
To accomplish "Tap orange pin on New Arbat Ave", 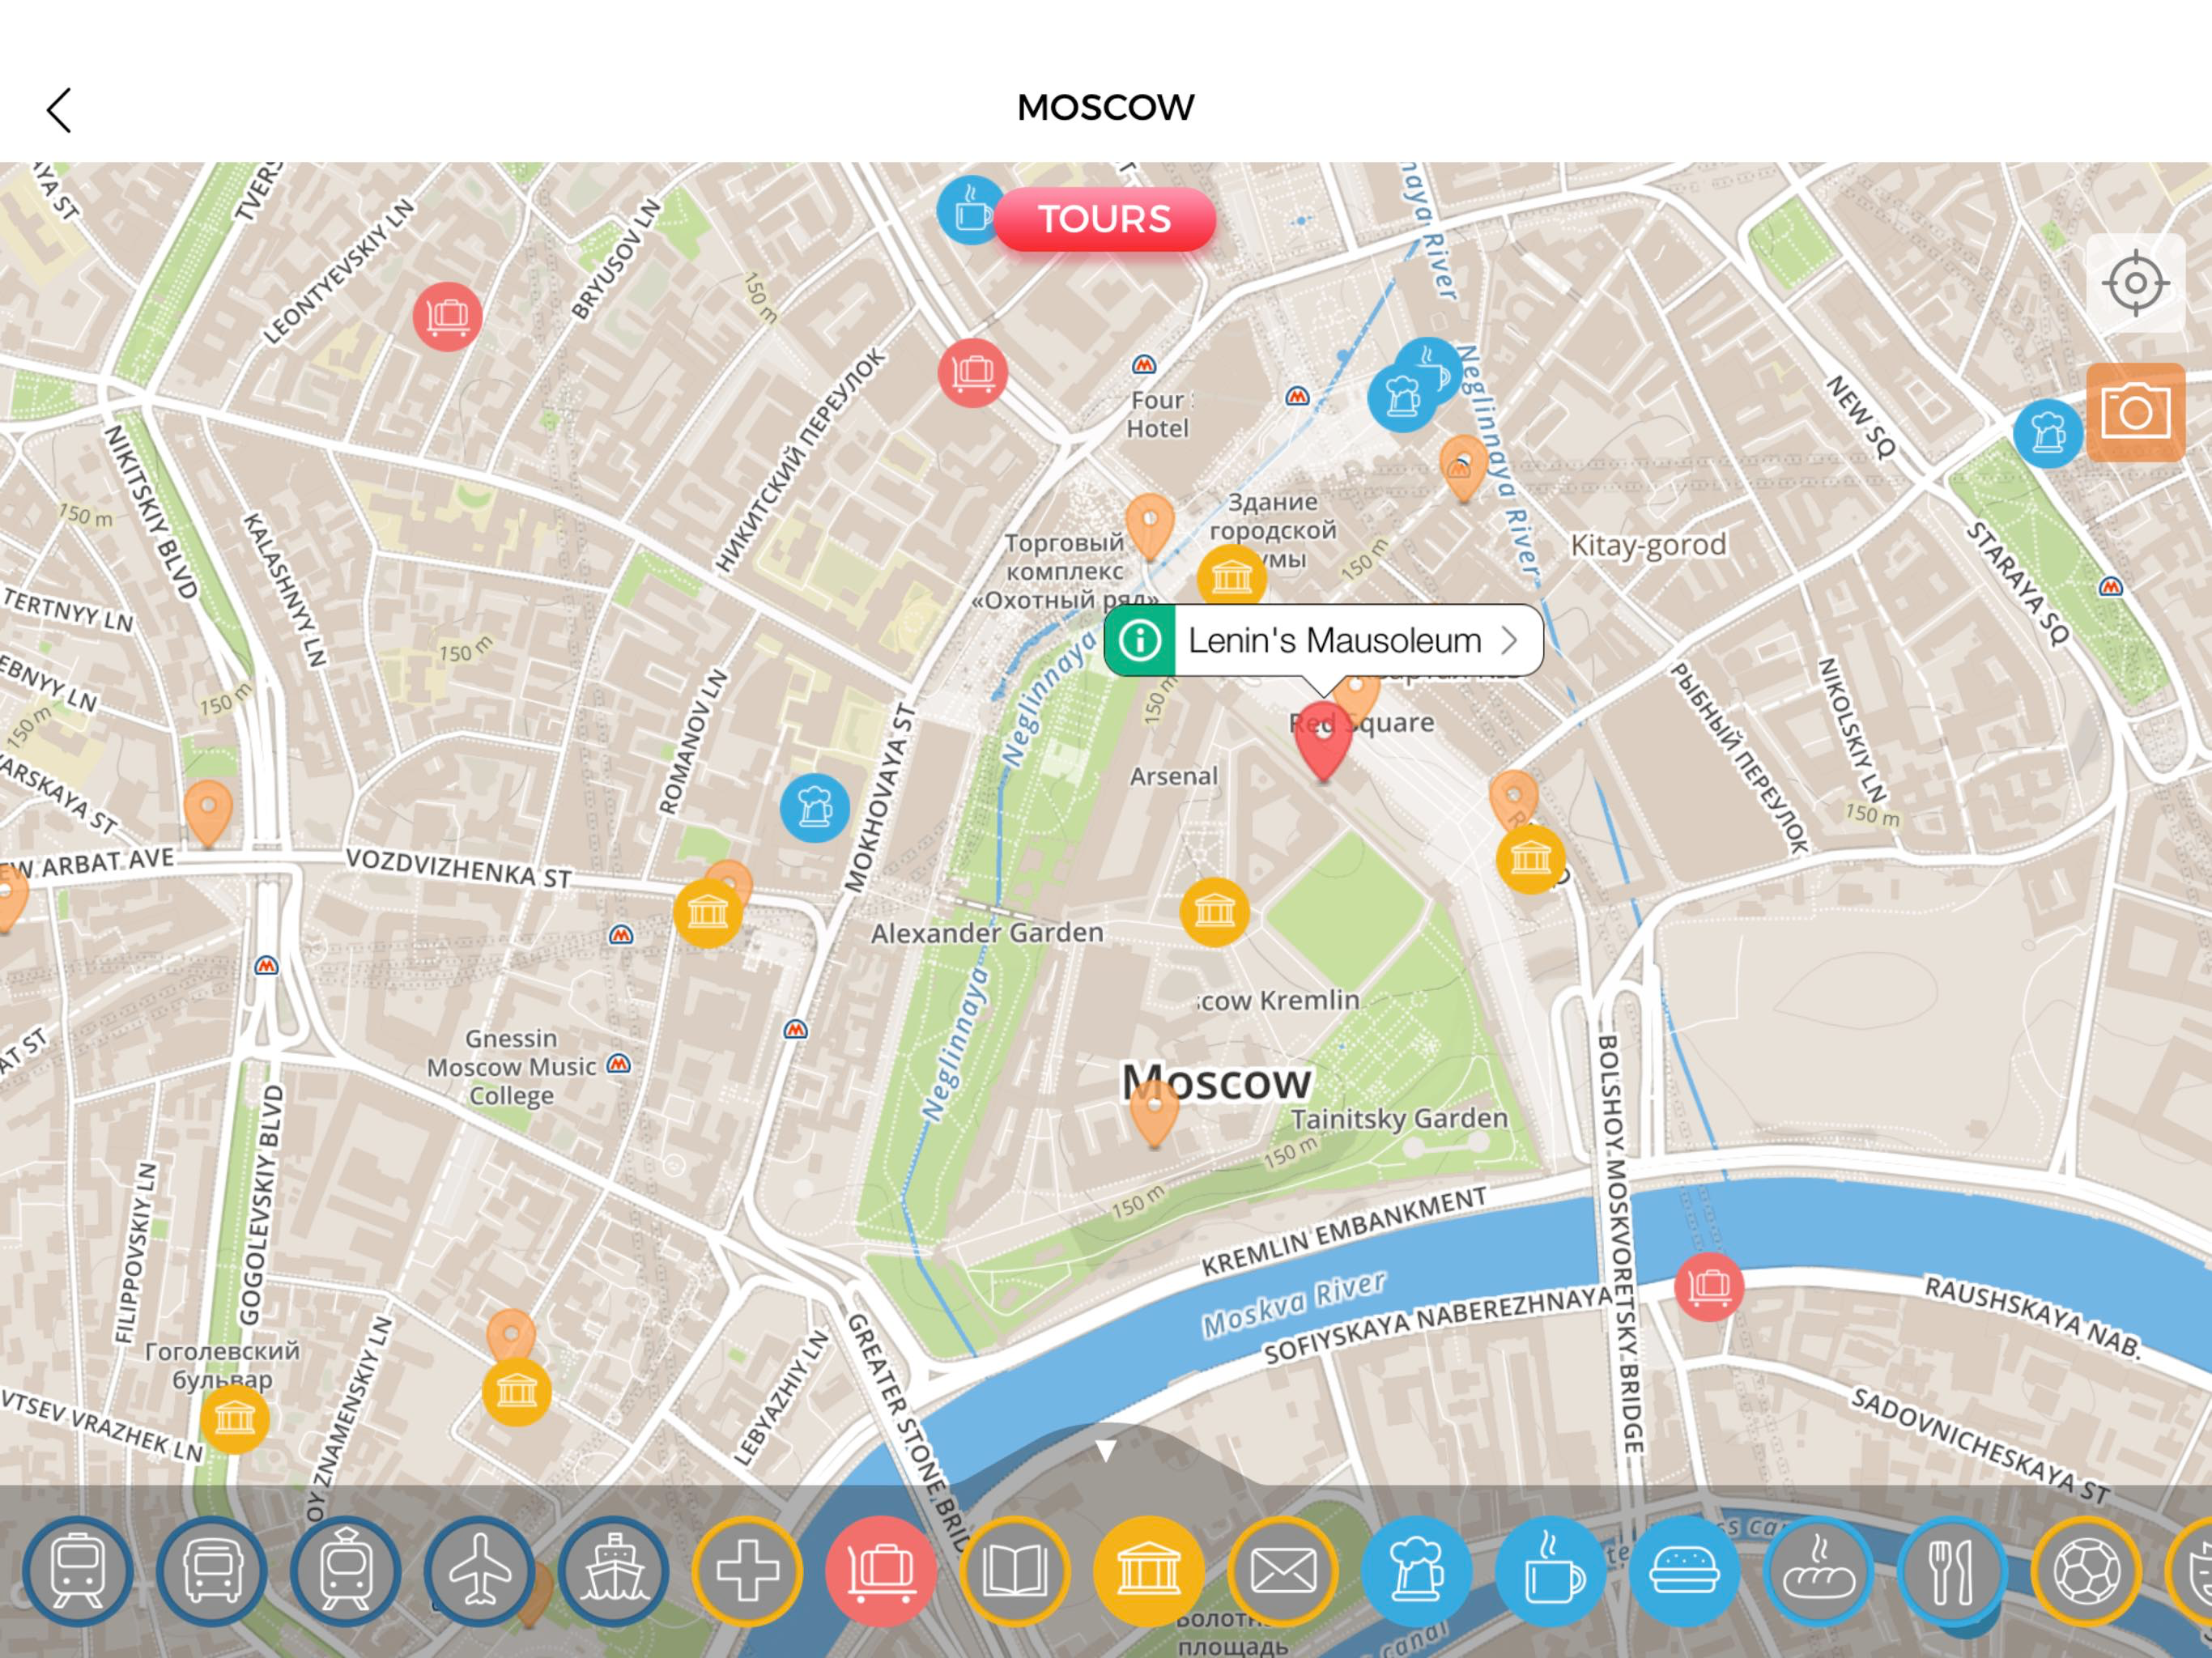I will point(208,813).
